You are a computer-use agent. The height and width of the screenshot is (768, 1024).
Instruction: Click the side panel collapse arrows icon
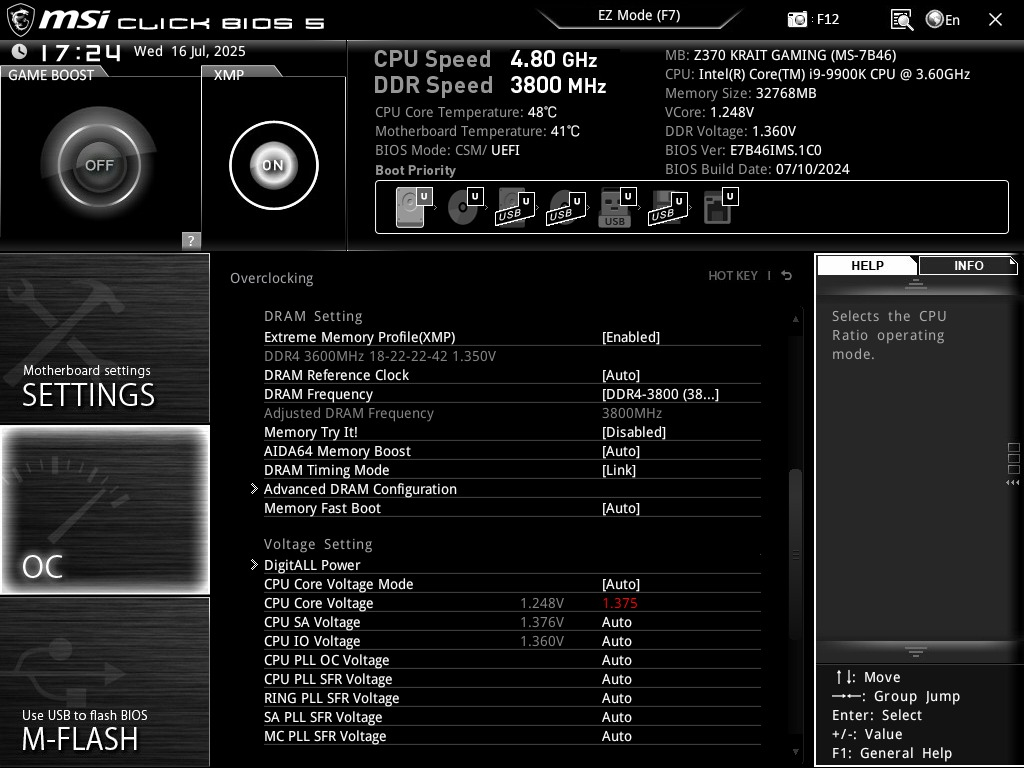pyautogui.click(x=1012, y=483)
